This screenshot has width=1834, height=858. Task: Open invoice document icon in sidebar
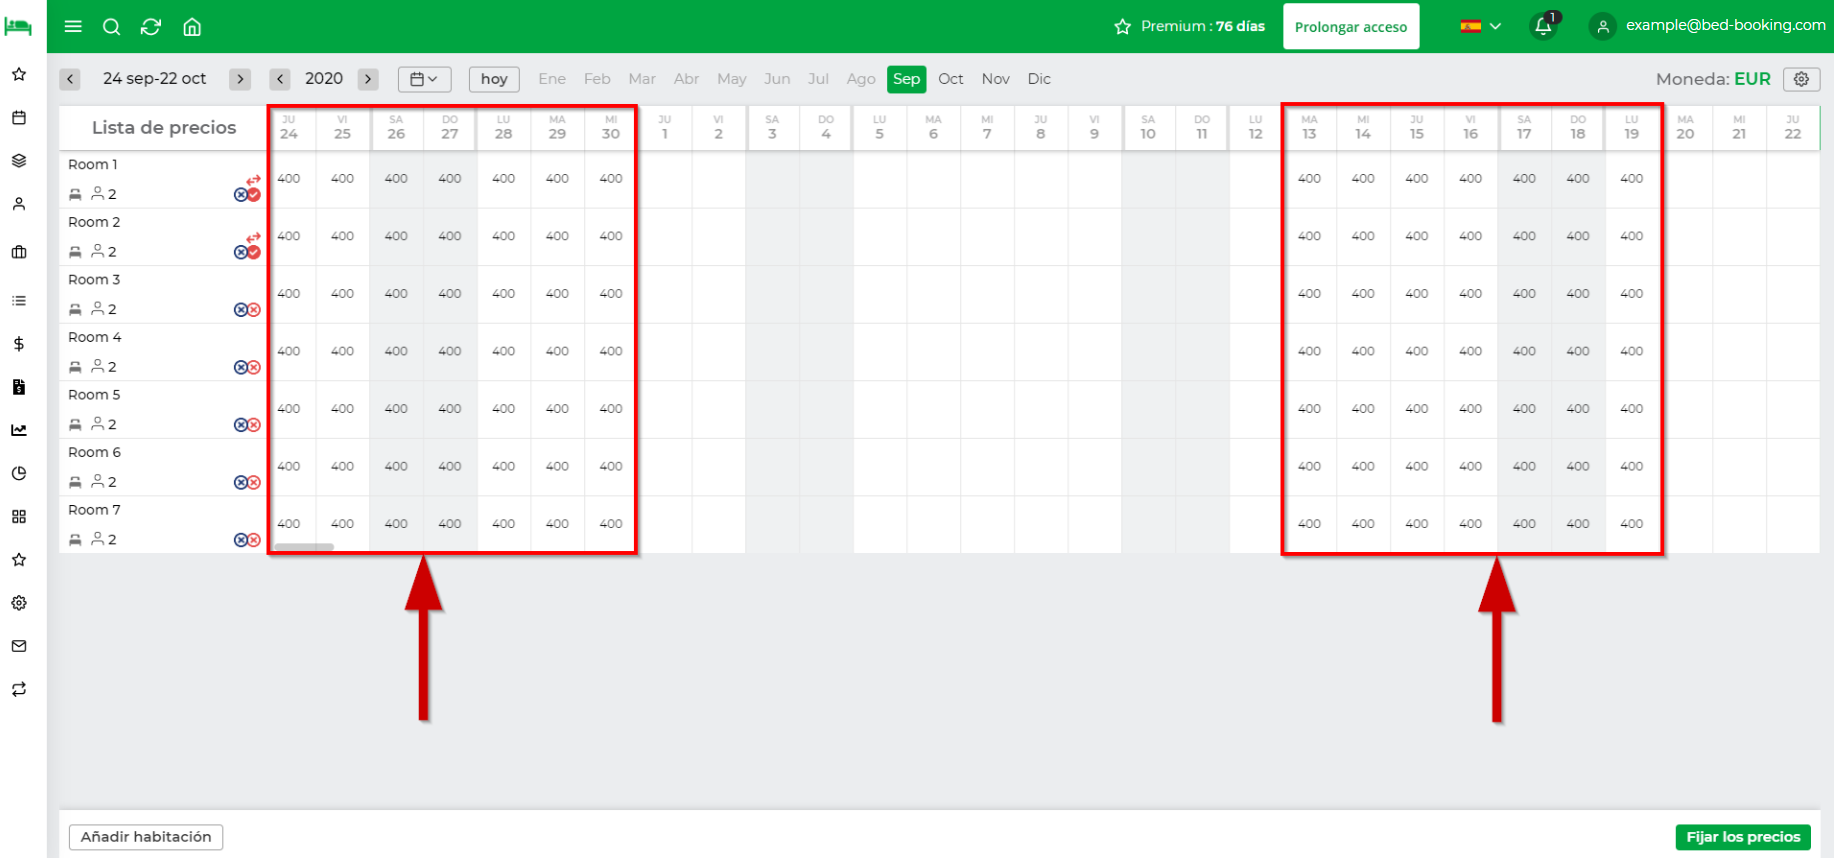point(19,387)
